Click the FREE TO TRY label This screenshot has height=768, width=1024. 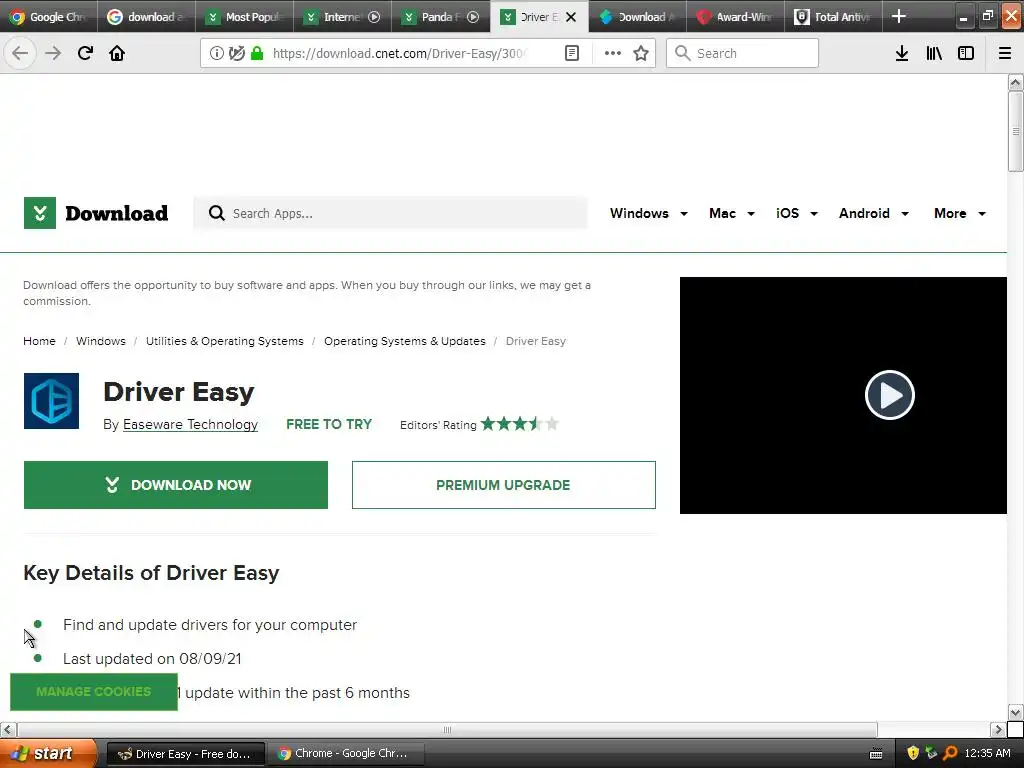point(328,424)
